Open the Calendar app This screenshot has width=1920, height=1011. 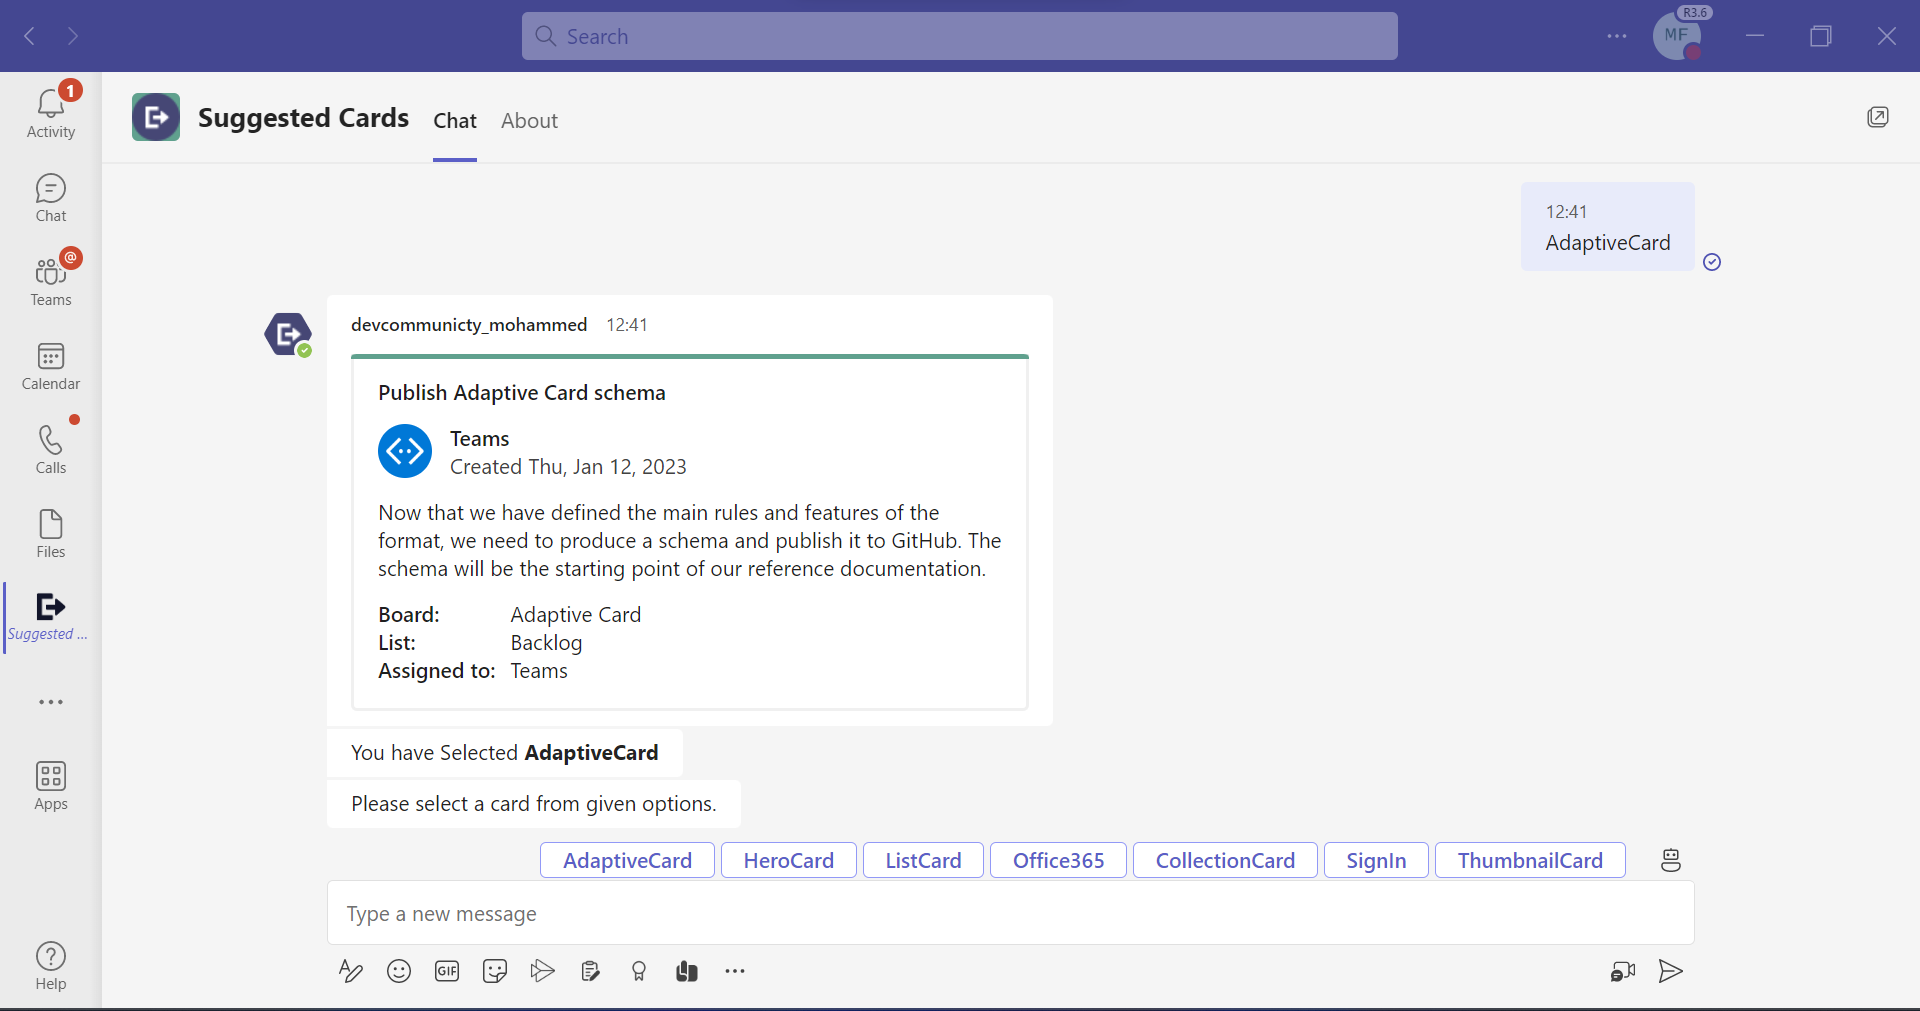(x=51, y=365)
